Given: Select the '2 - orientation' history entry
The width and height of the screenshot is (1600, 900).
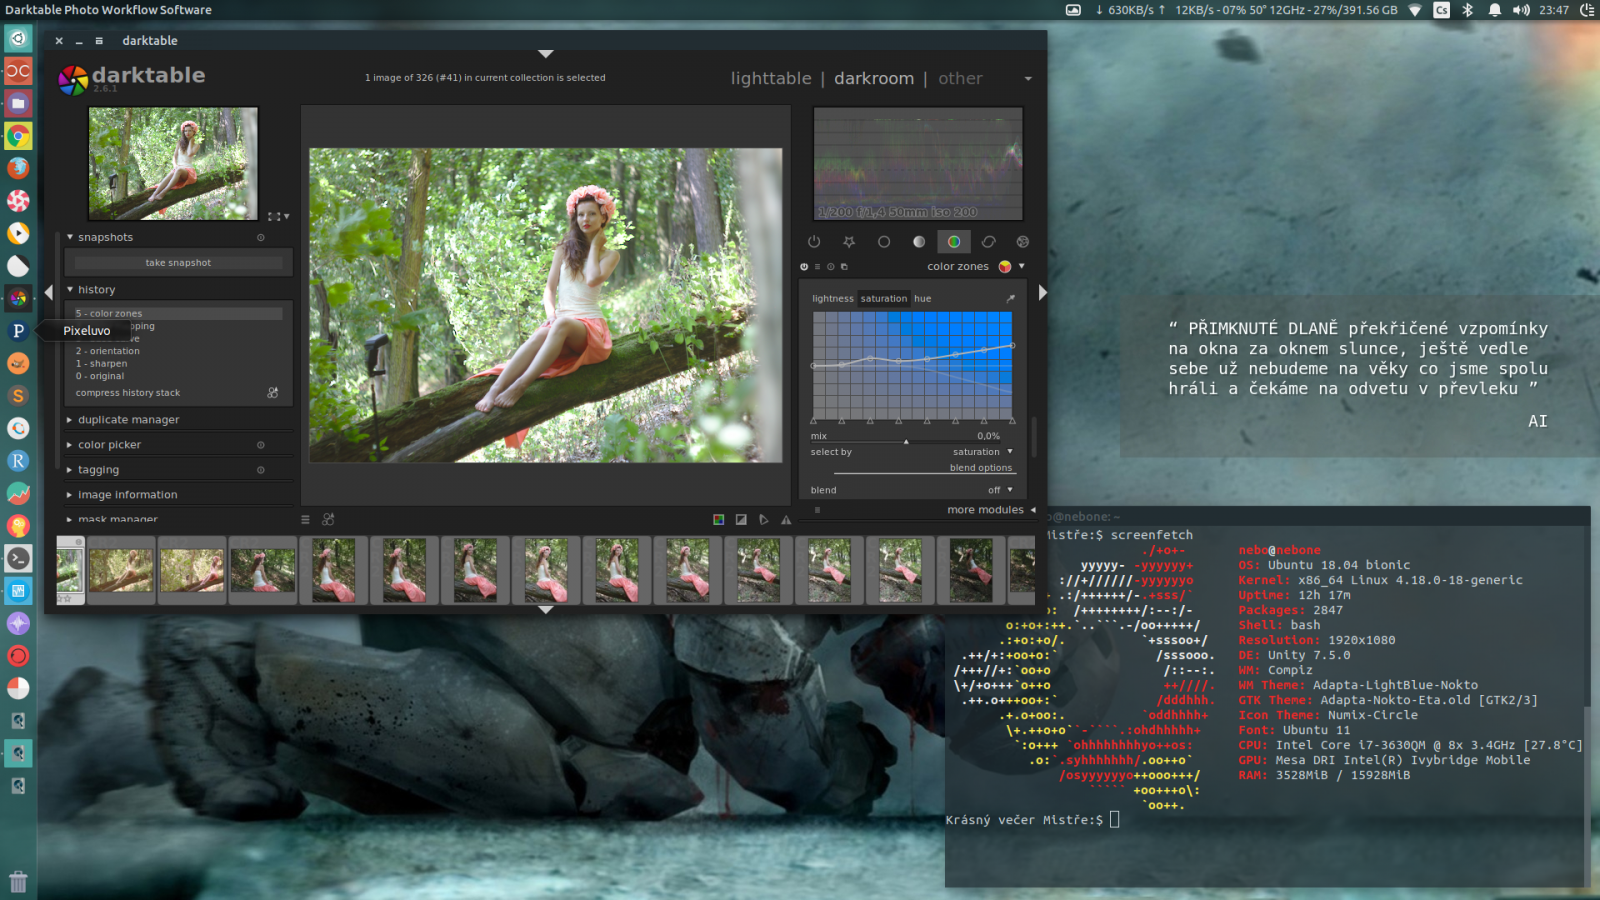Looking at the screenshot, I should (107, 351).
